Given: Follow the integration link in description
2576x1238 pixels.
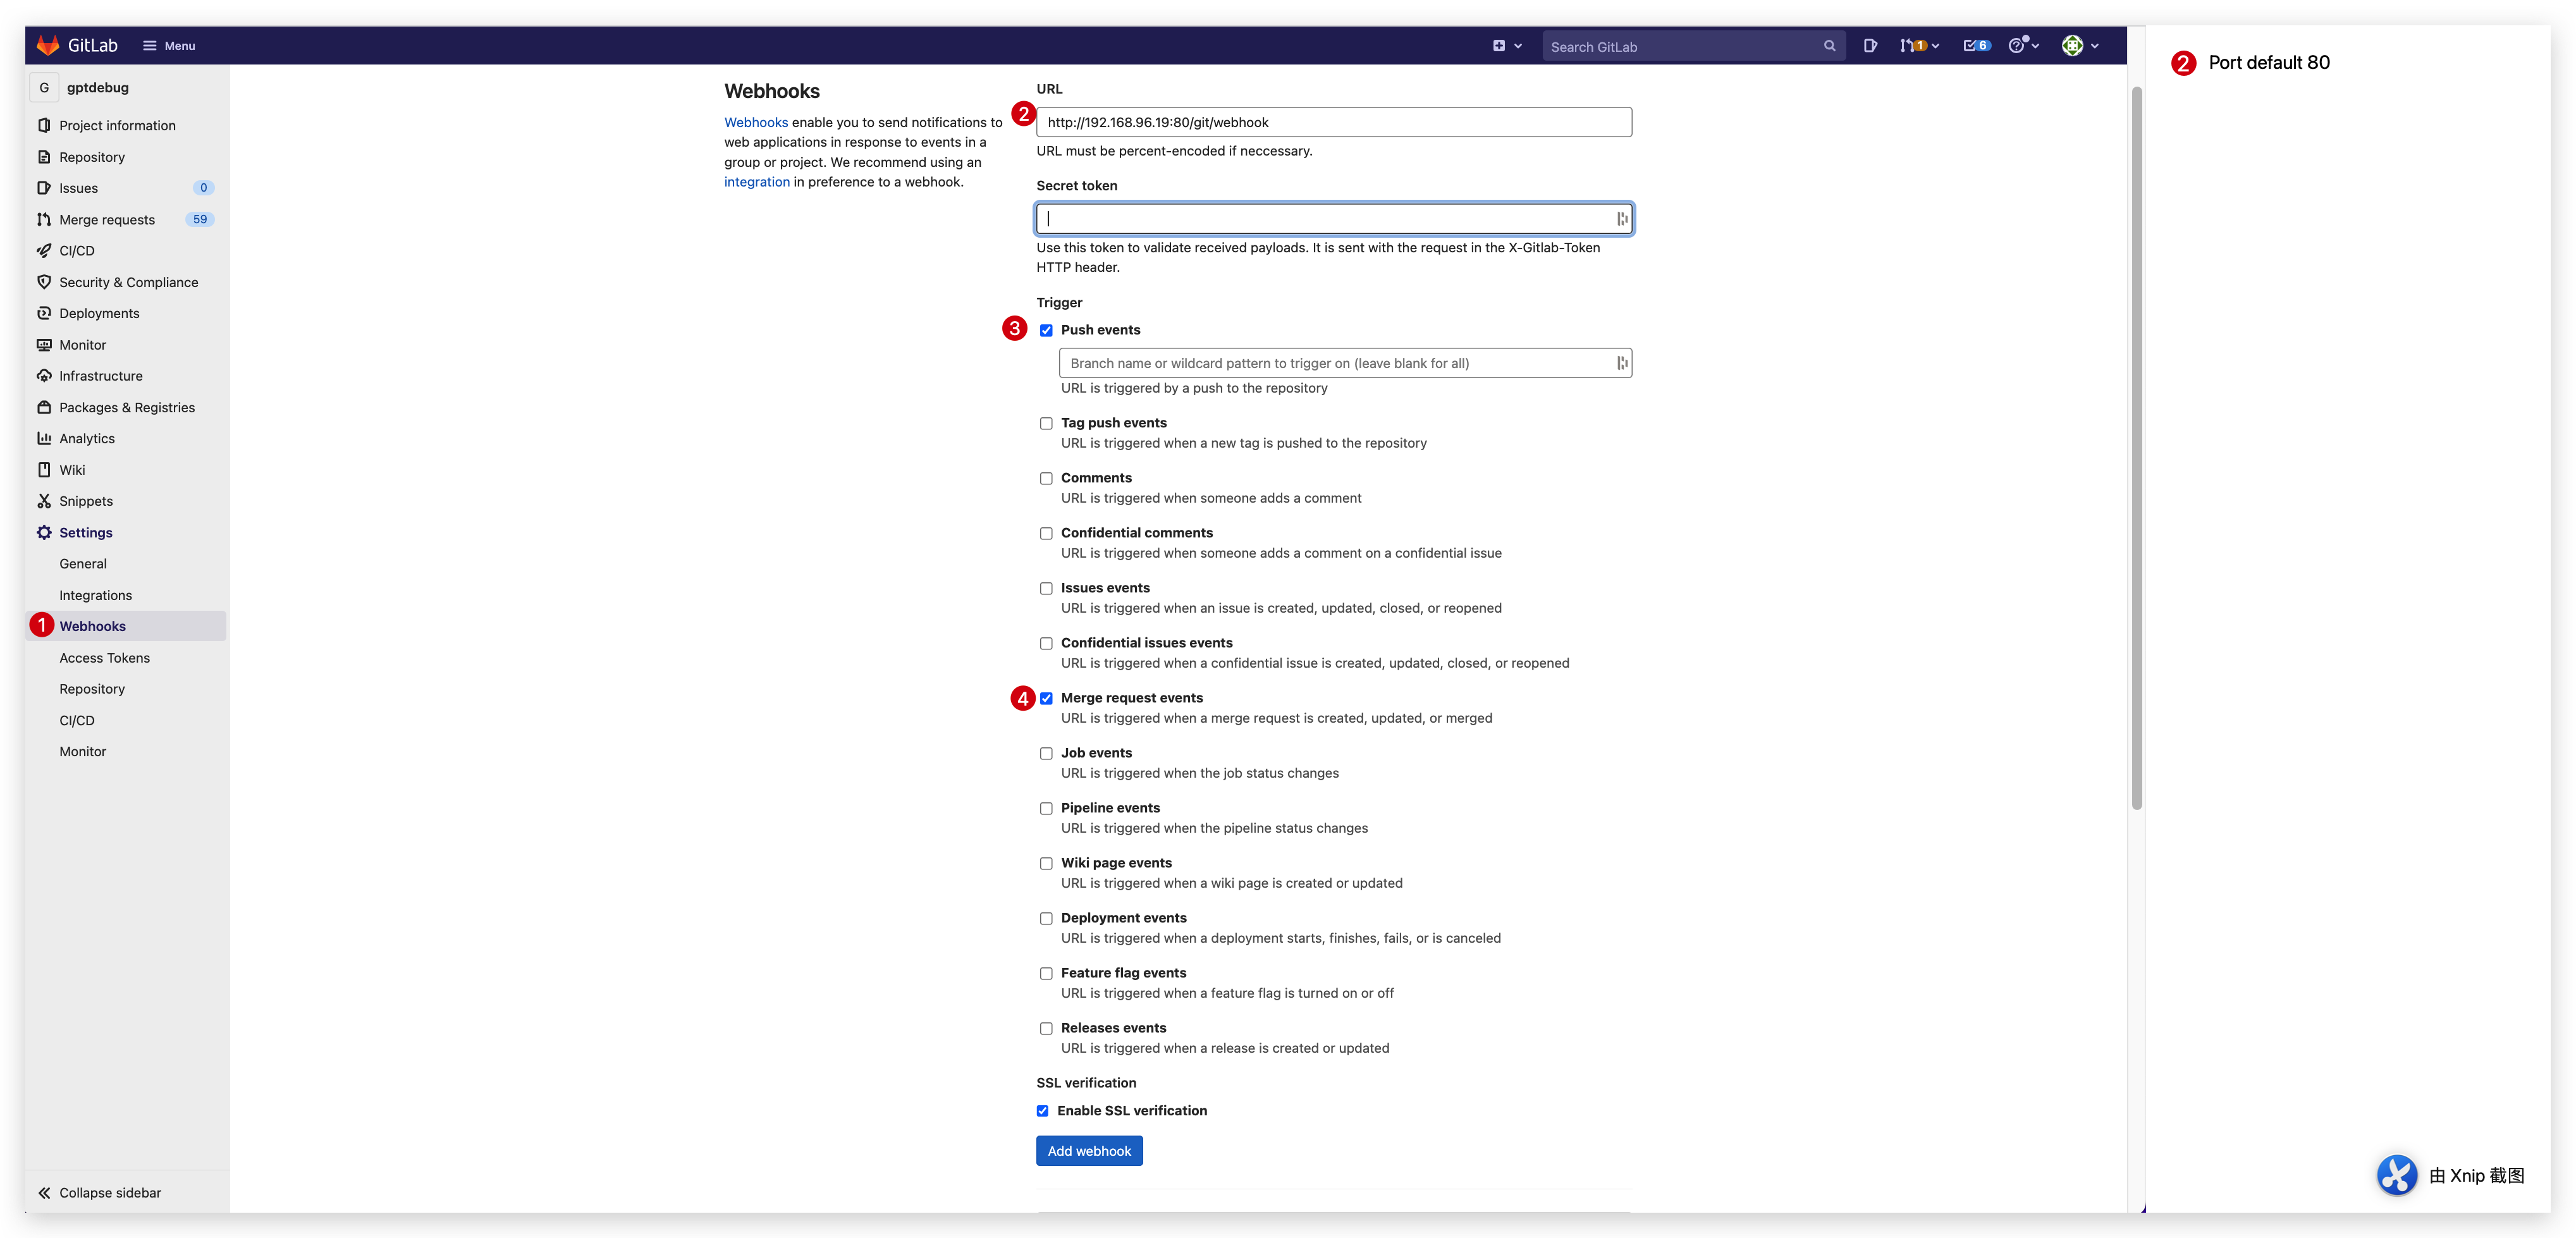Looking at the screenshot, I should [756, 182].
